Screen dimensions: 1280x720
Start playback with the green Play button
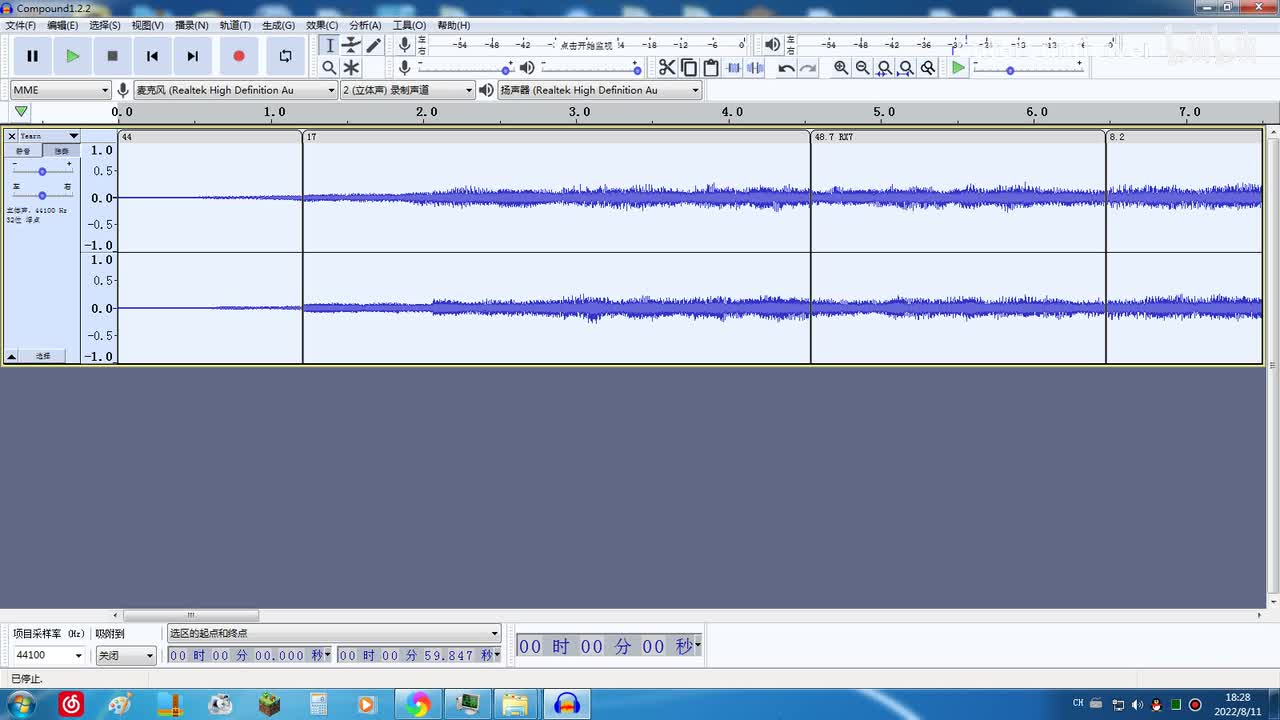(x=72, y=56)
